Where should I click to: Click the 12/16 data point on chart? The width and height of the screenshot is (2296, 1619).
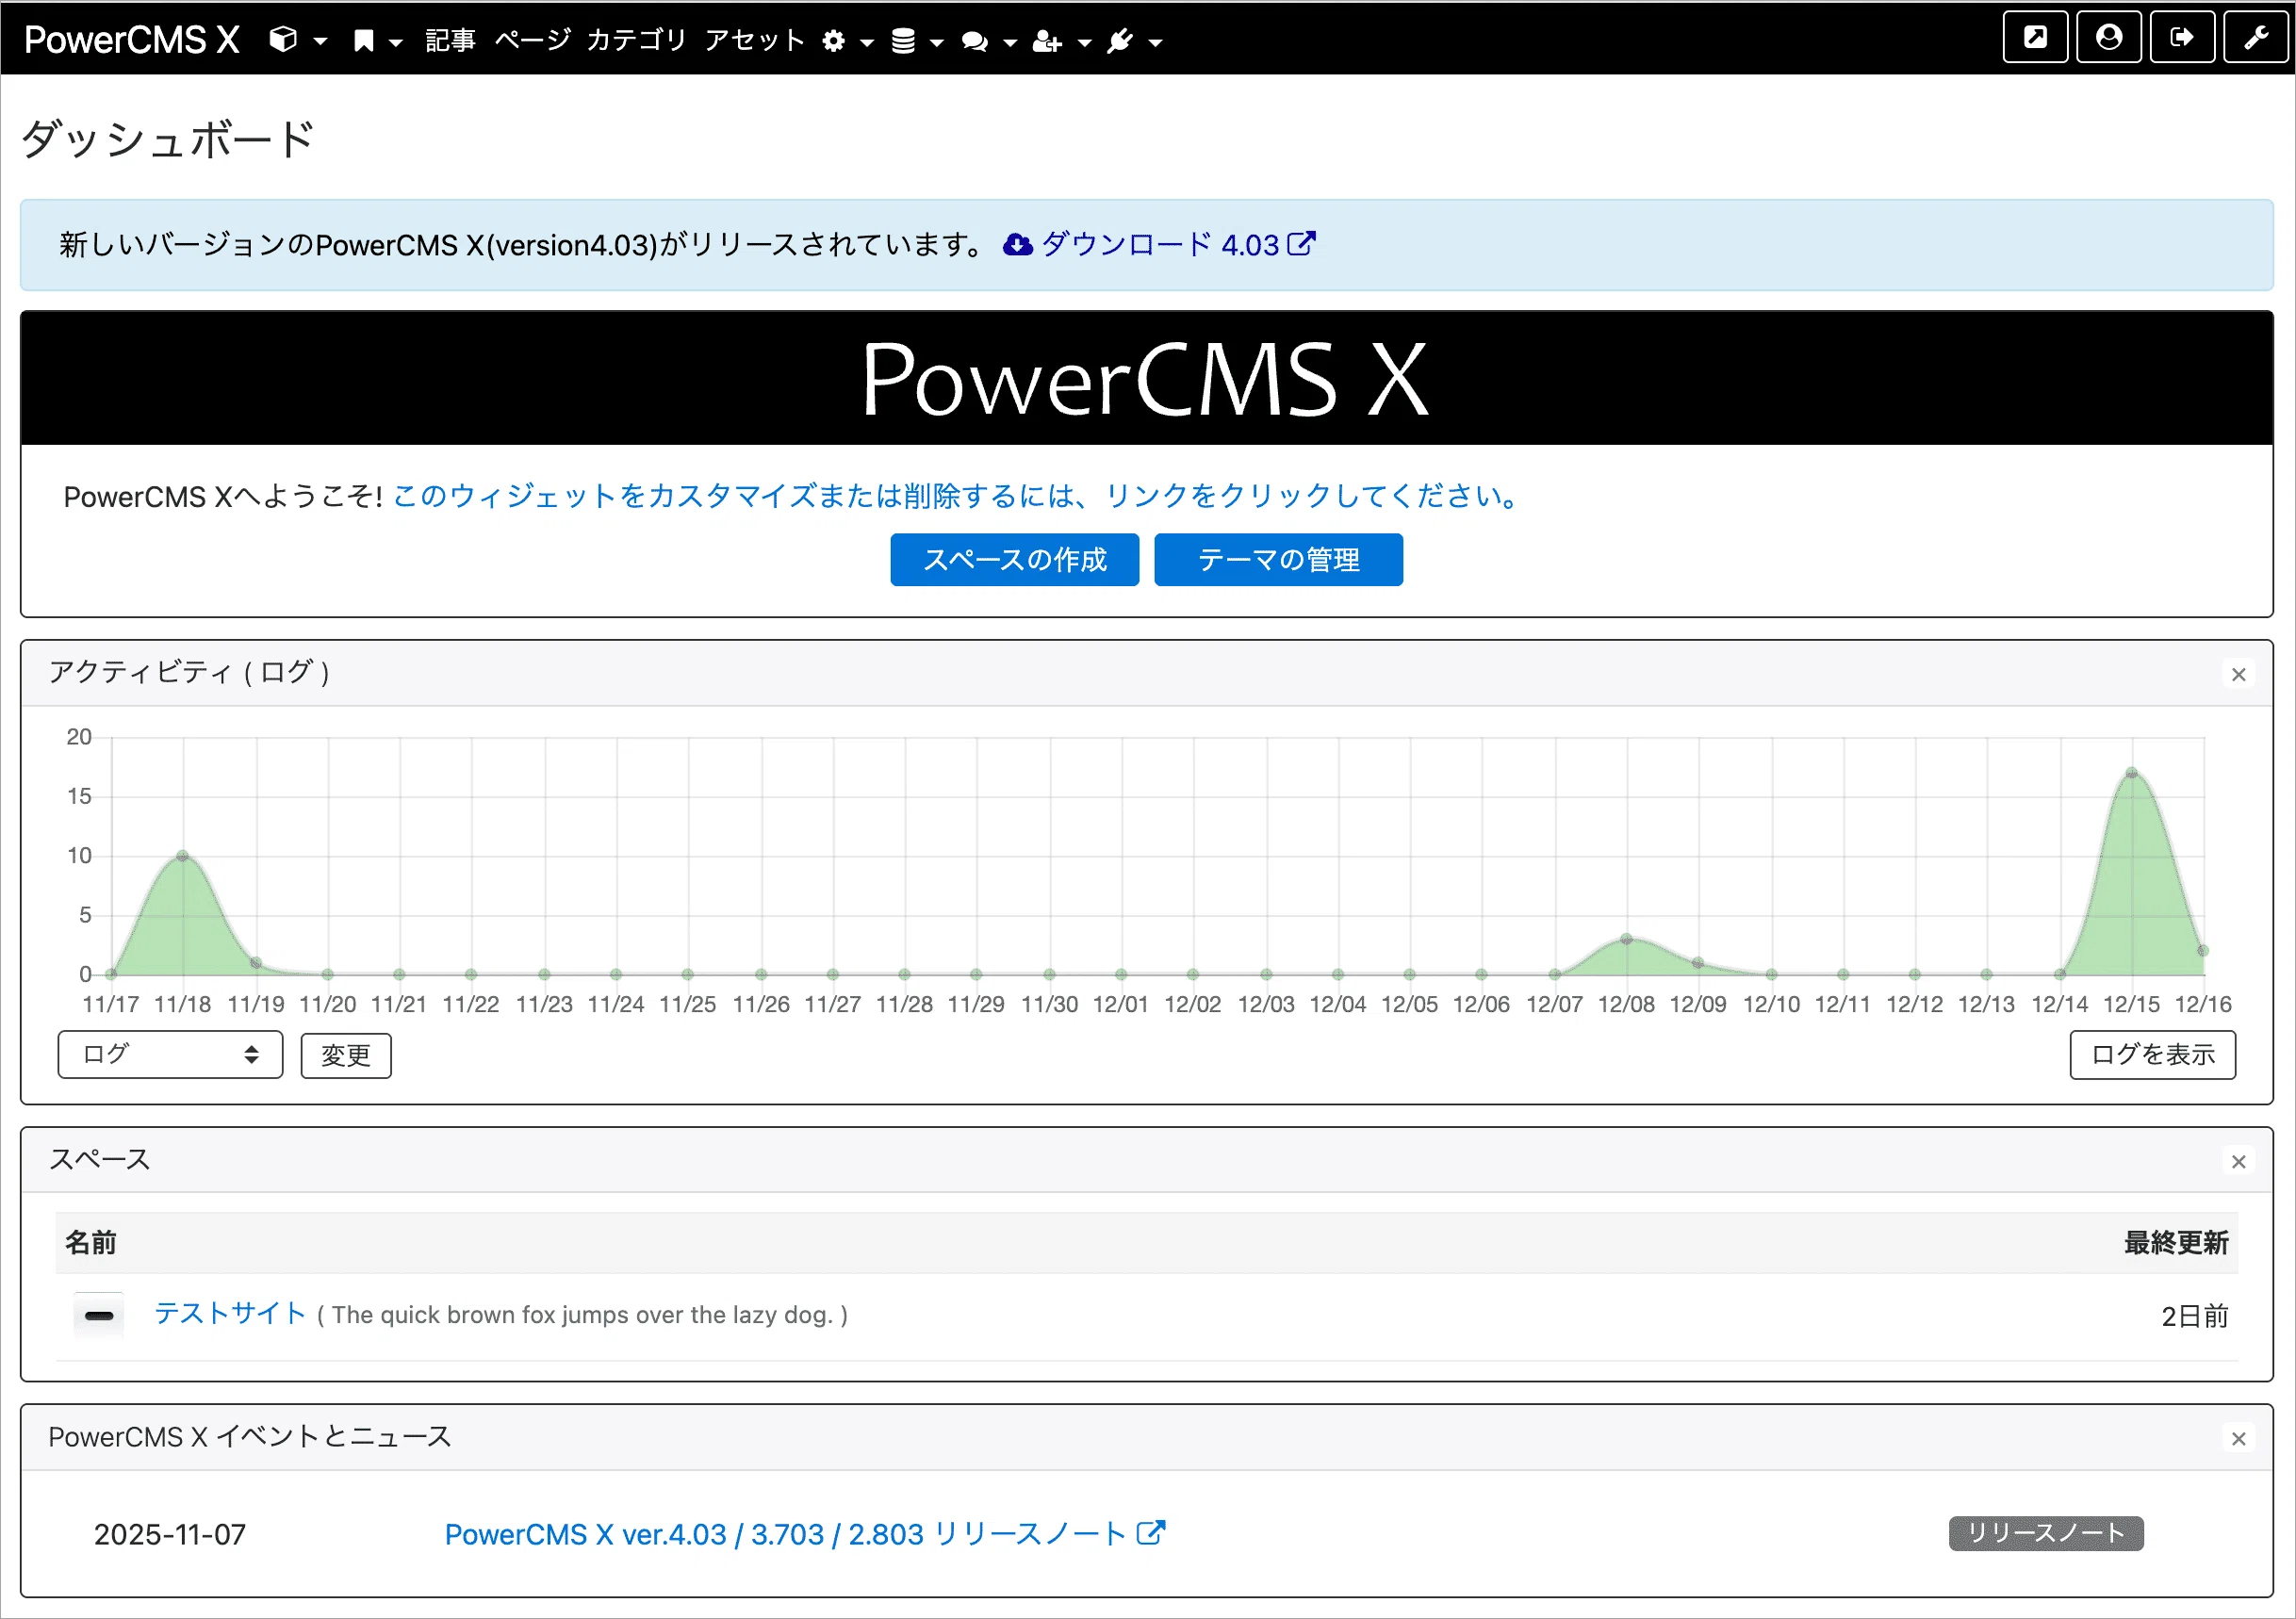pos(2202,951)
